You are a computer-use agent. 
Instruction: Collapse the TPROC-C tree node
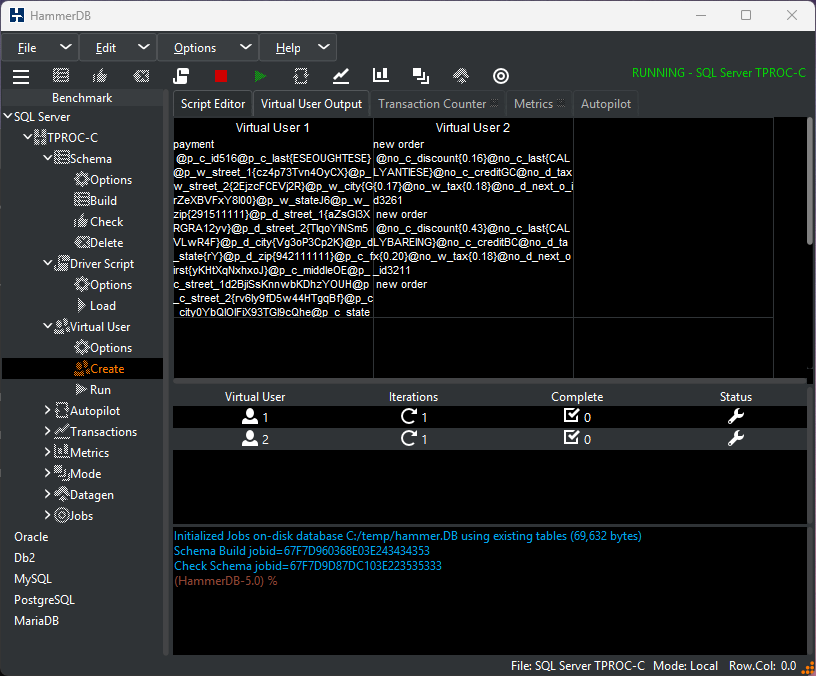coord(28,137)
